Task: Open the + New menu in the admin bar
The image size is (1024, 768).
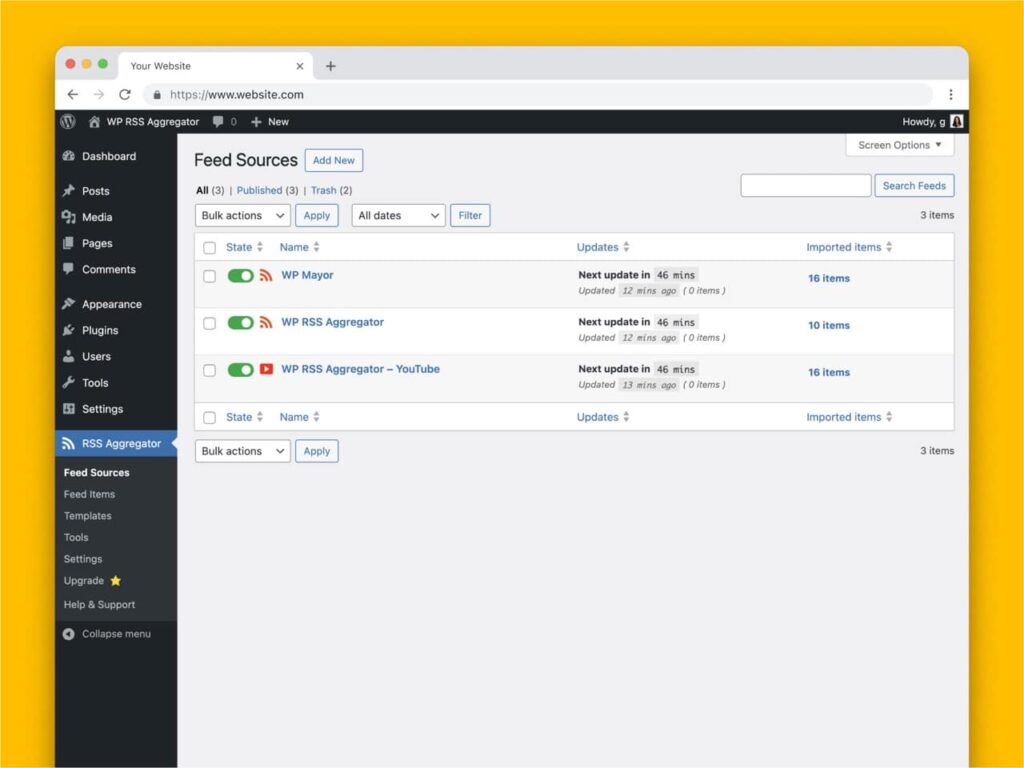Action: [268, 121]
